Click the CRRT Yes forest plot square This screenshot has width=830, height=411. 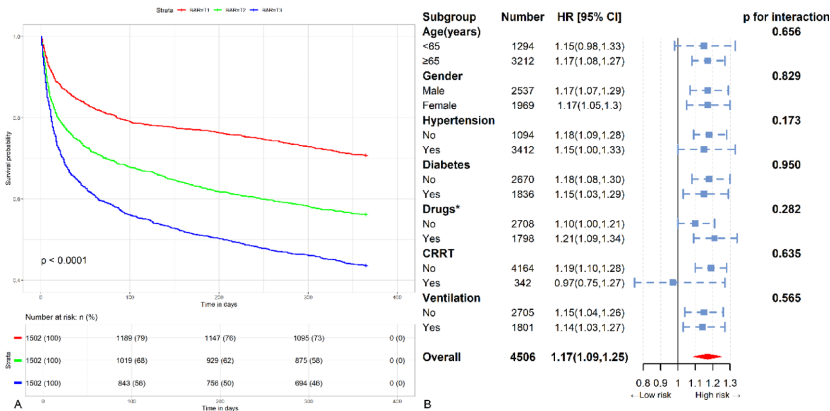pyautogui.click(x=673, y=283)
